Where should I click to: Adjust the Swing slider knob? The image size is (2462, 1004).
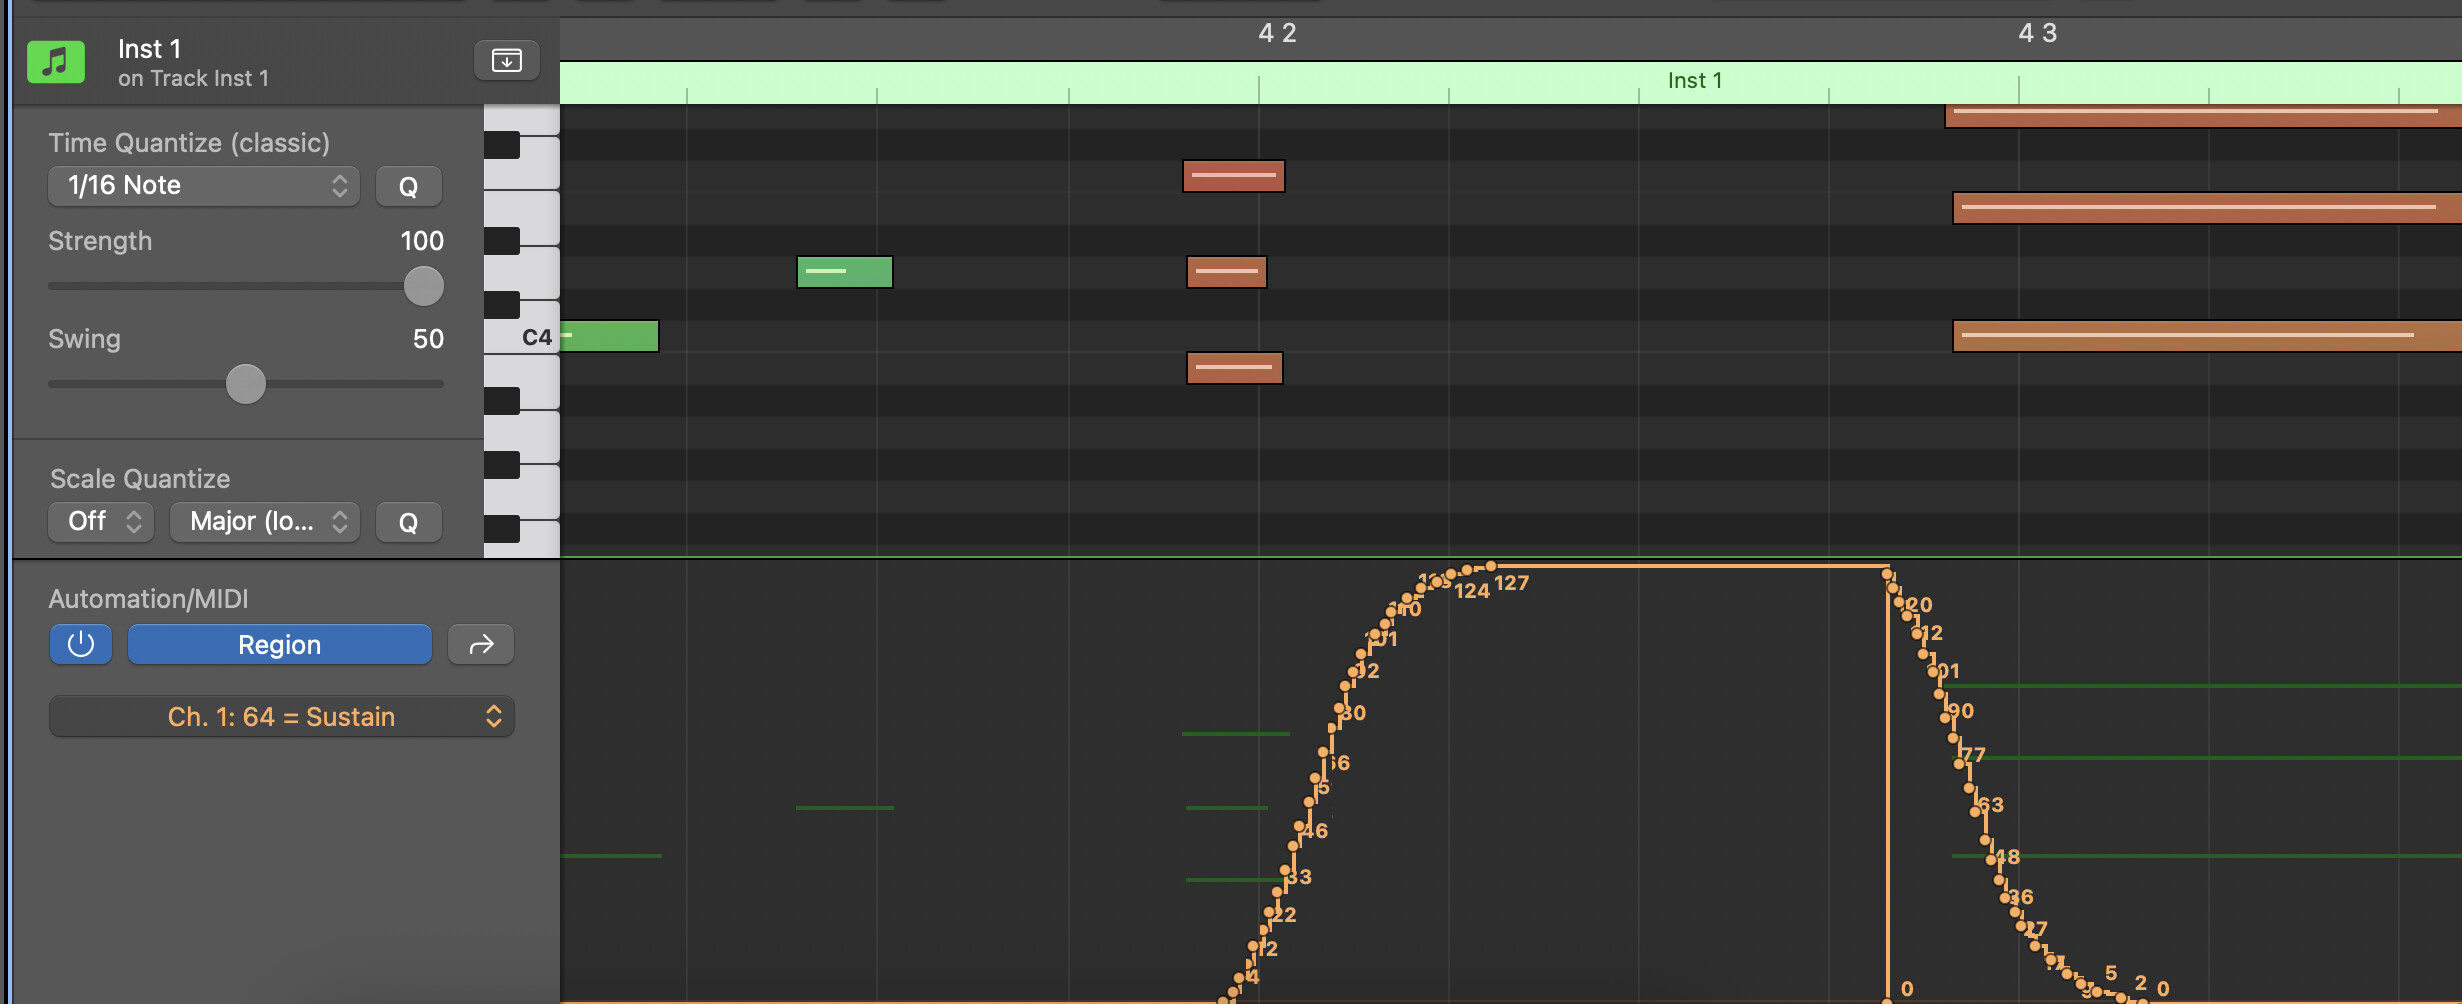[x=246, y=384]
